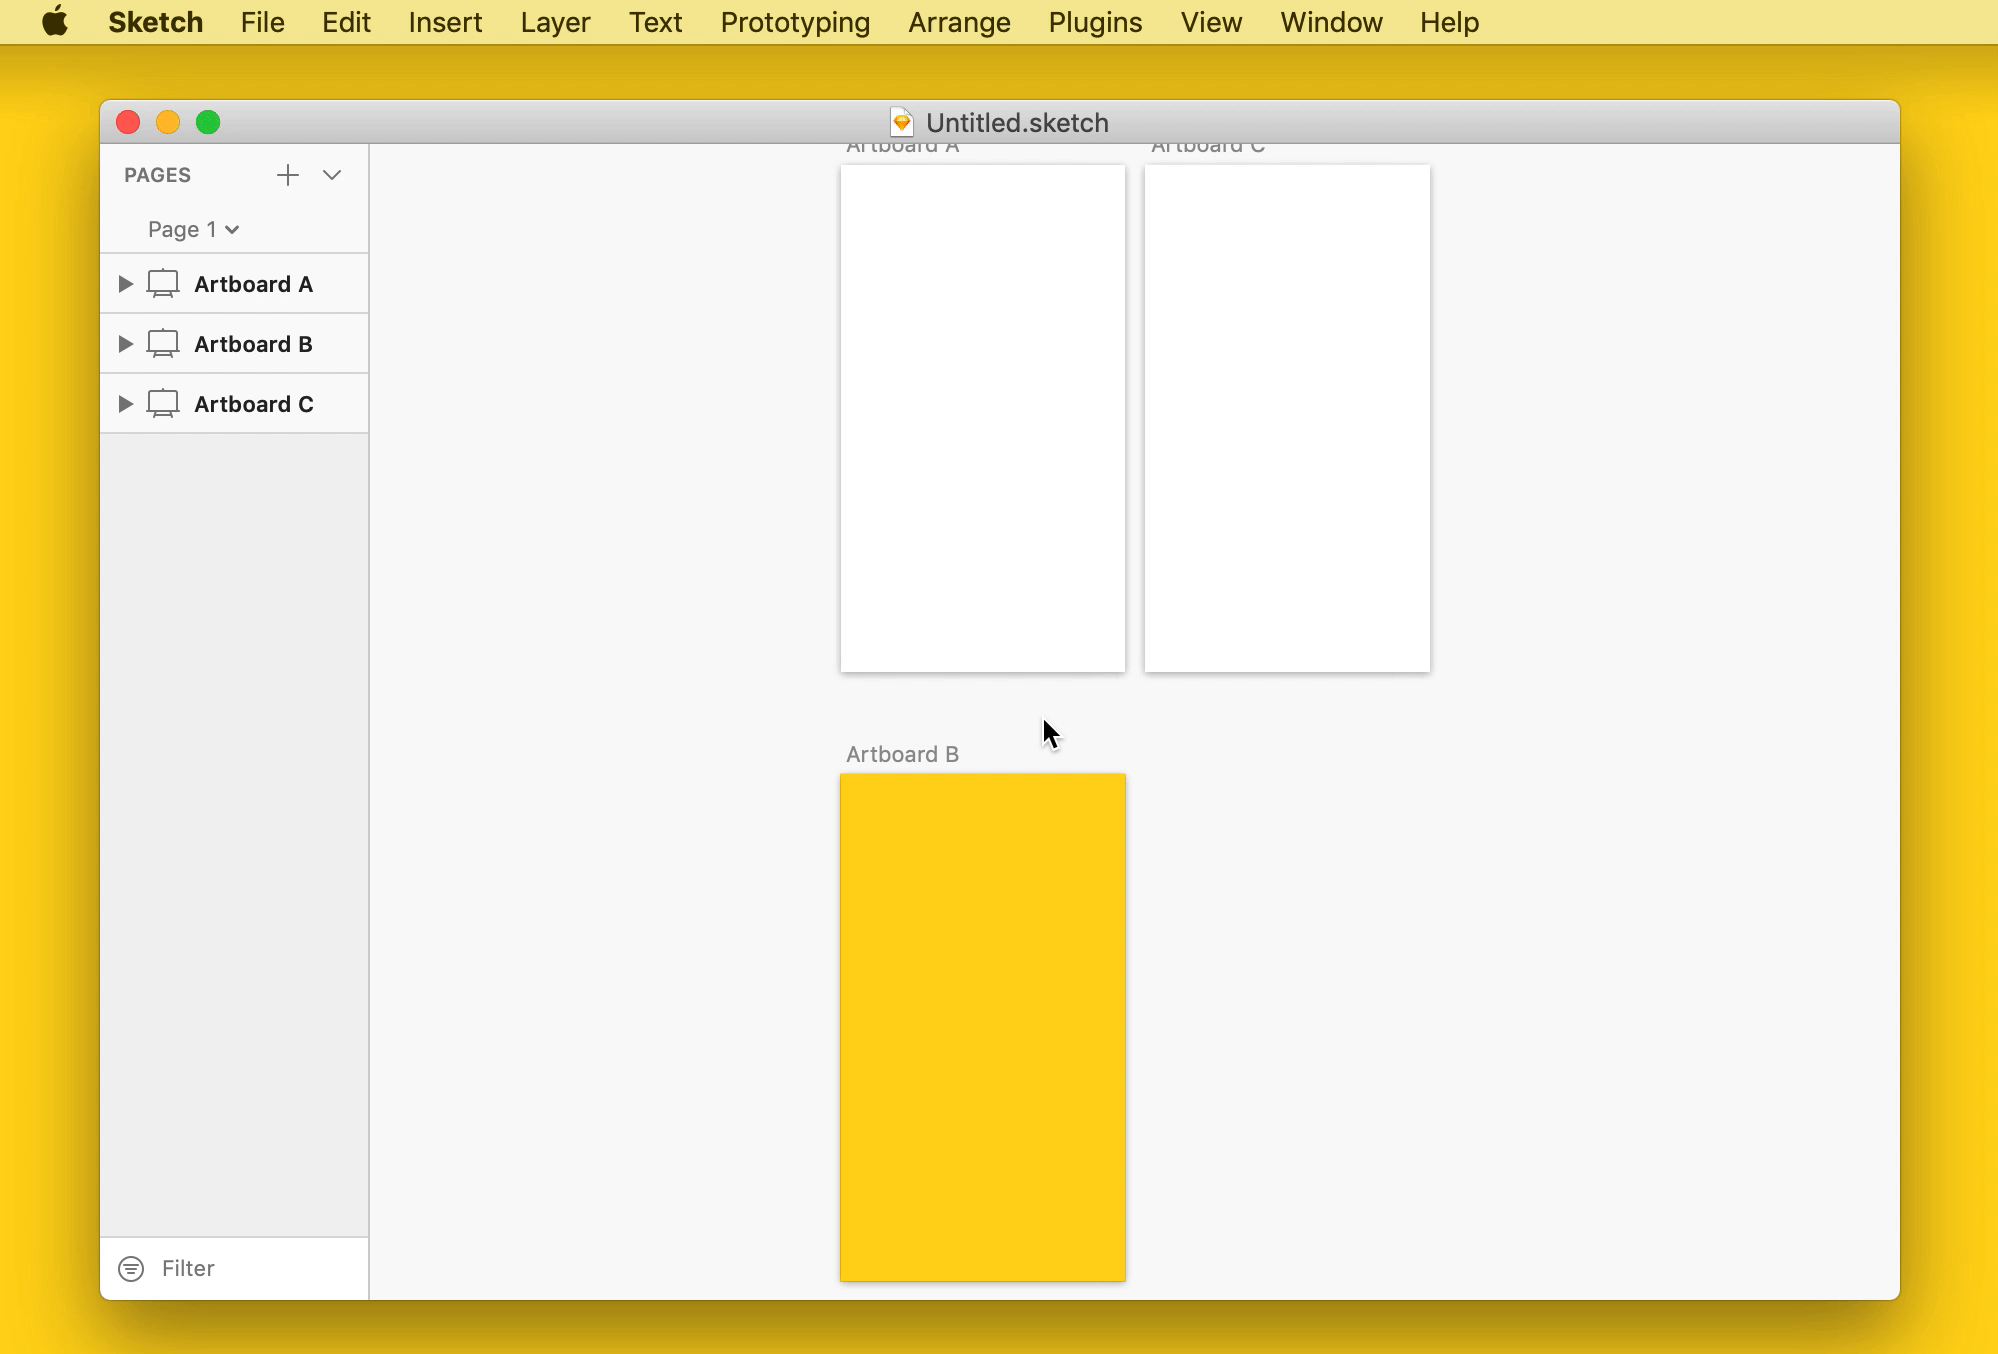Collapse the pages list chevron
The width and height of the screenshot is (1998, 1354).
(332, 175)
